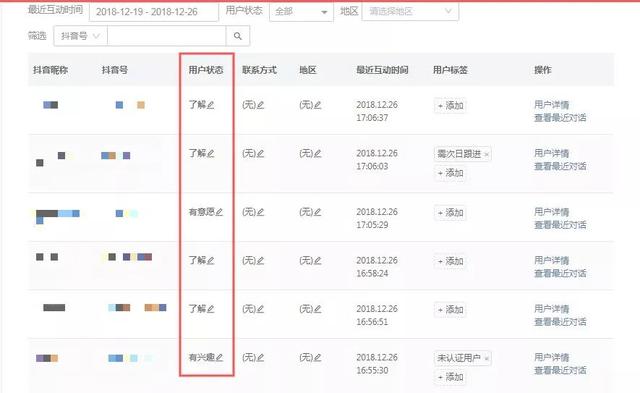Screen dimensions: 640x393
Task: Open 用户详情 for 16:58:24 row
Action: (x=551, y=260)
